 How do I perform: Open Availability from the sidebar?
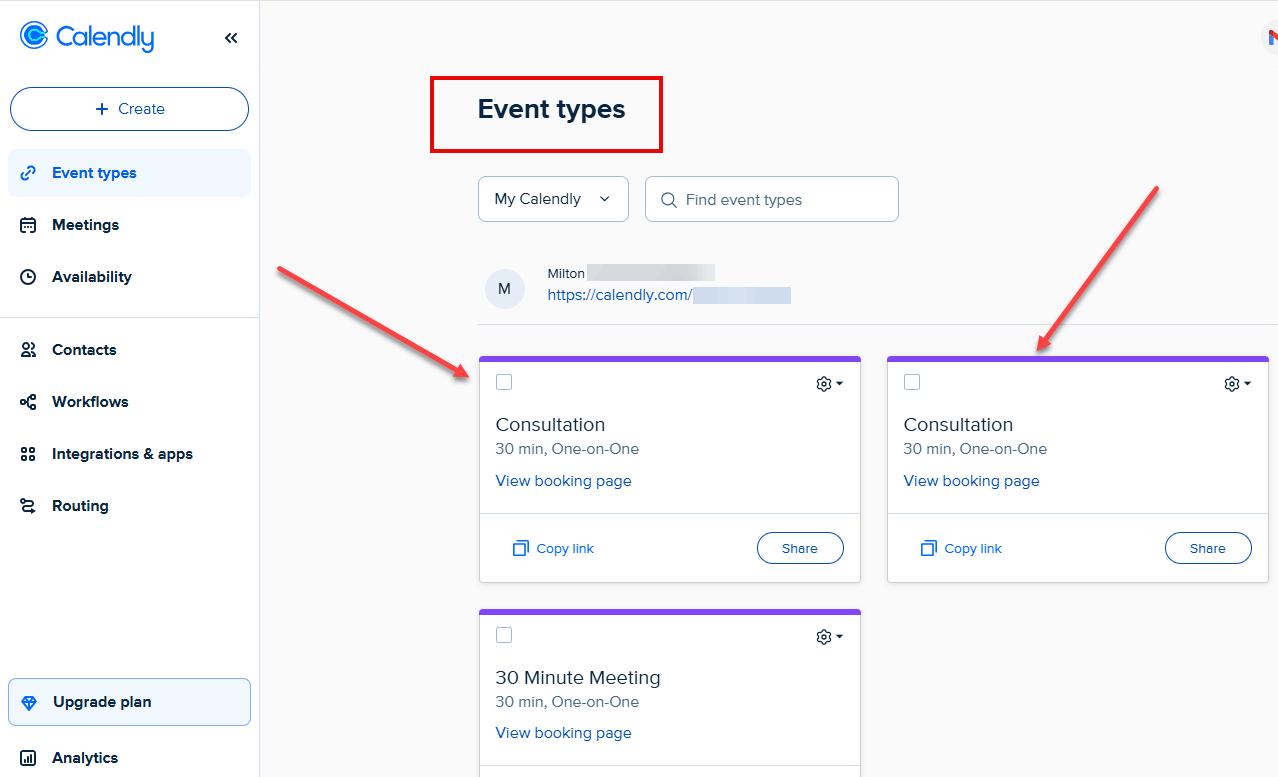point(92,276)
